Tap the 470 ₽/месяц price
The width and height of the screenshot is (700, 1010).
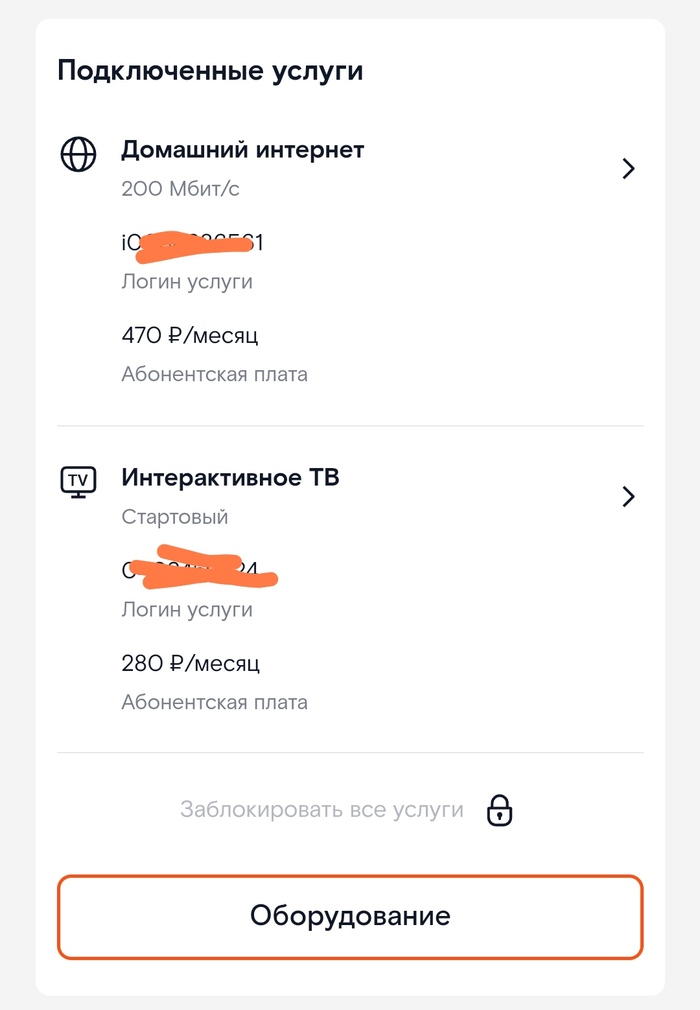pos(190,335)
